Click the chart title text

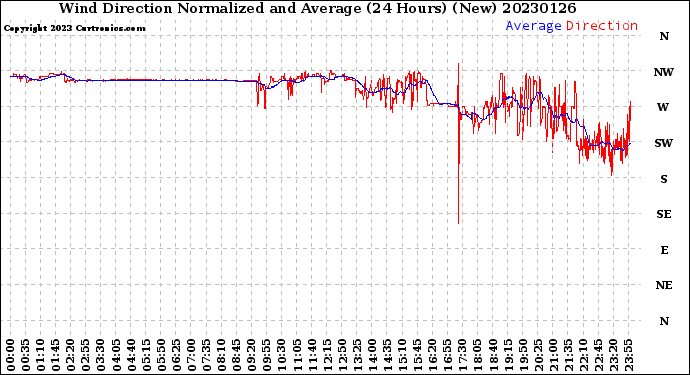pyautogui.click(x=317, y=8)
